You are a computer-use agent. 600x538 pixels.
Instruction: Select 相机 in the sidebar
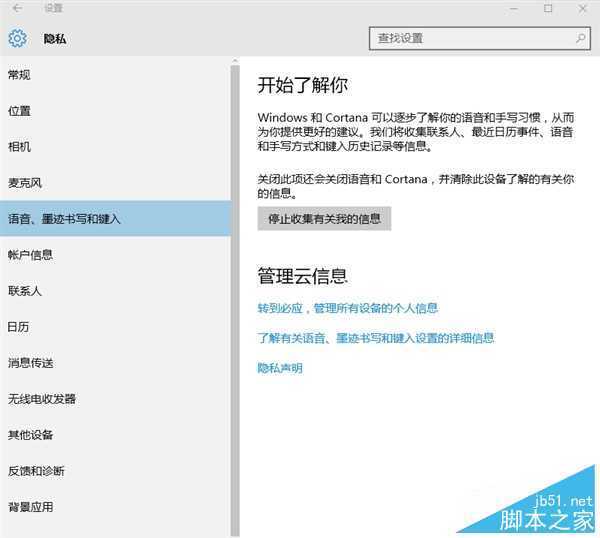point(116,147)
